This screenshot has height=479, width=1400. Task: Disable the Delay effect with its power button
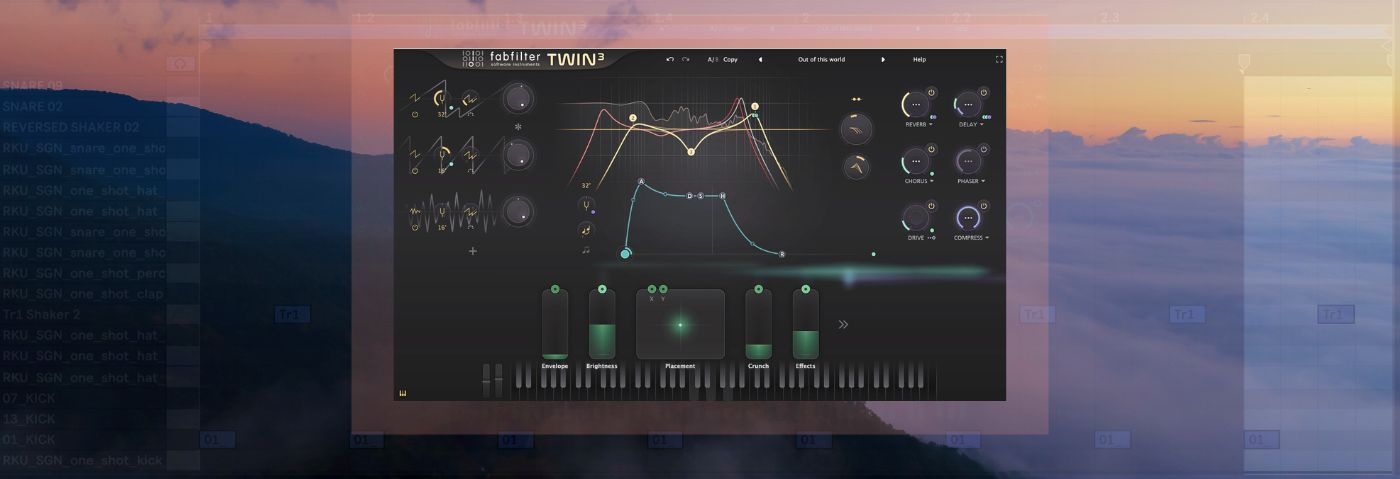point(984,92)
